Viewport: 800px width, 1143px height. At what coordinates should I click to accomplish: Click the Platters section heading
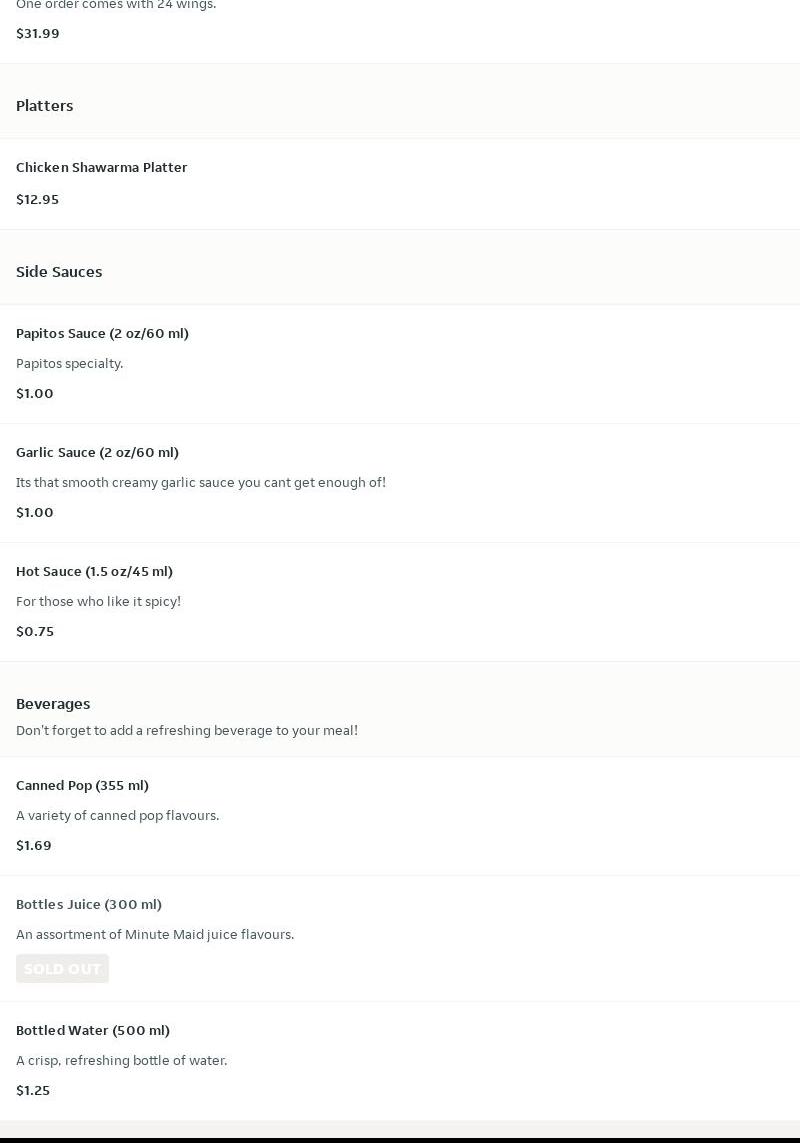pyautogui.click(x=45, y=105)
